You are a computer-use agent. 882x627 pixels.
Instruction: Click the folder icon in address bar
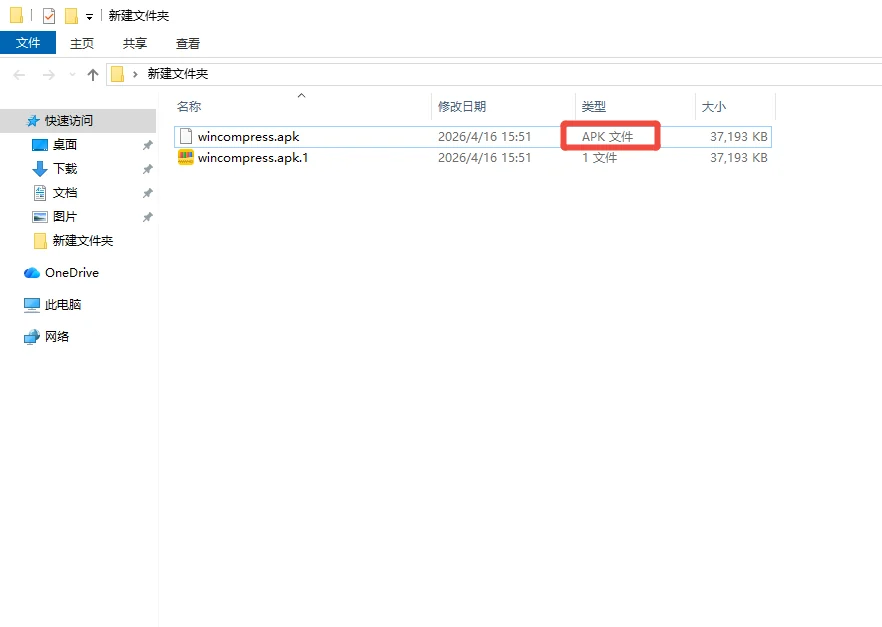point(117,74)
